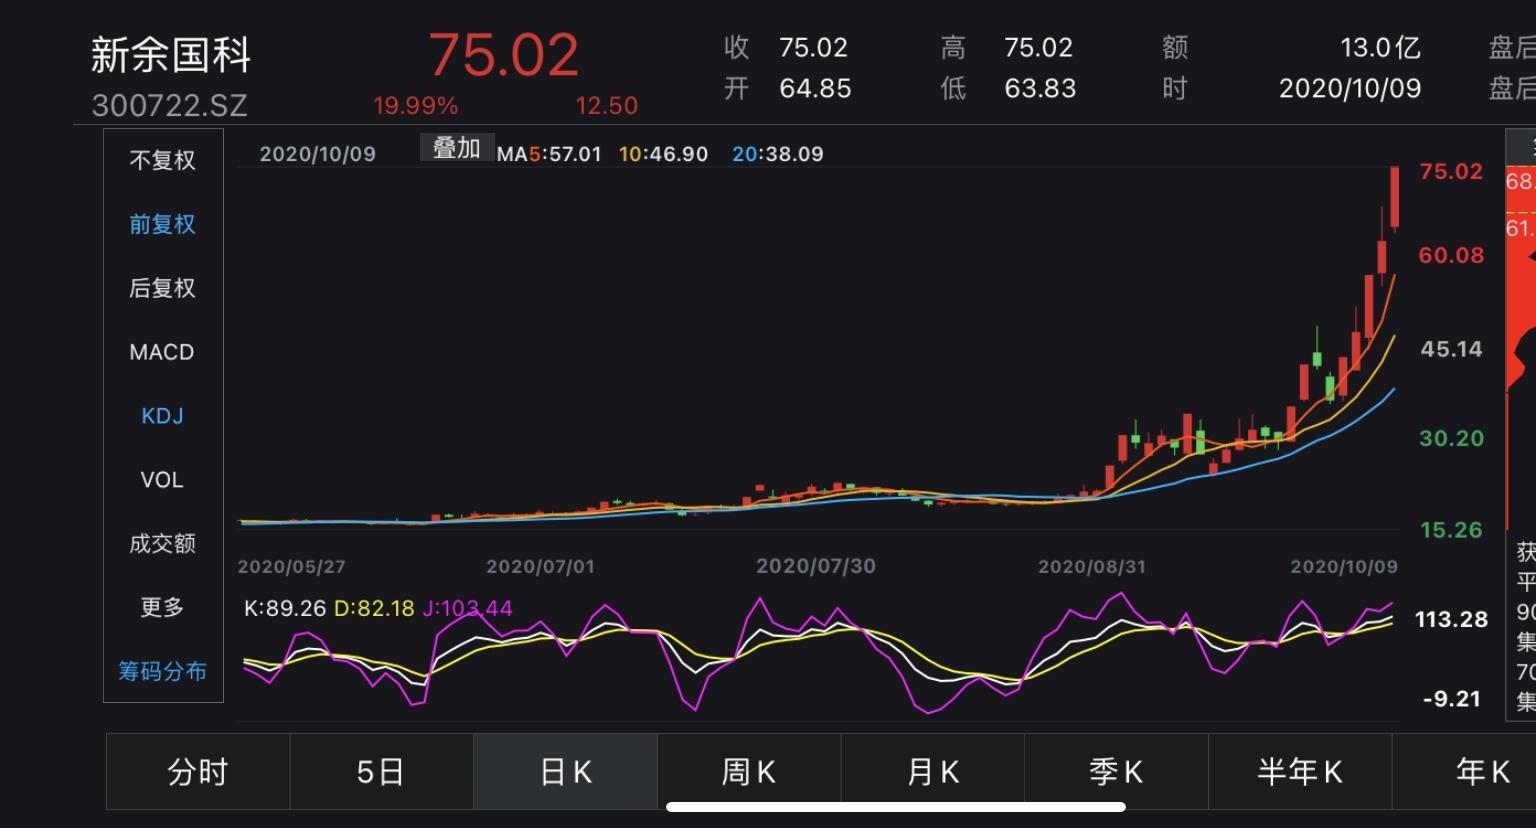Tap the MA5:57.01 indicator label
Image resolution: width=1536 pixels, height=828 pixels.
point(549,154)
